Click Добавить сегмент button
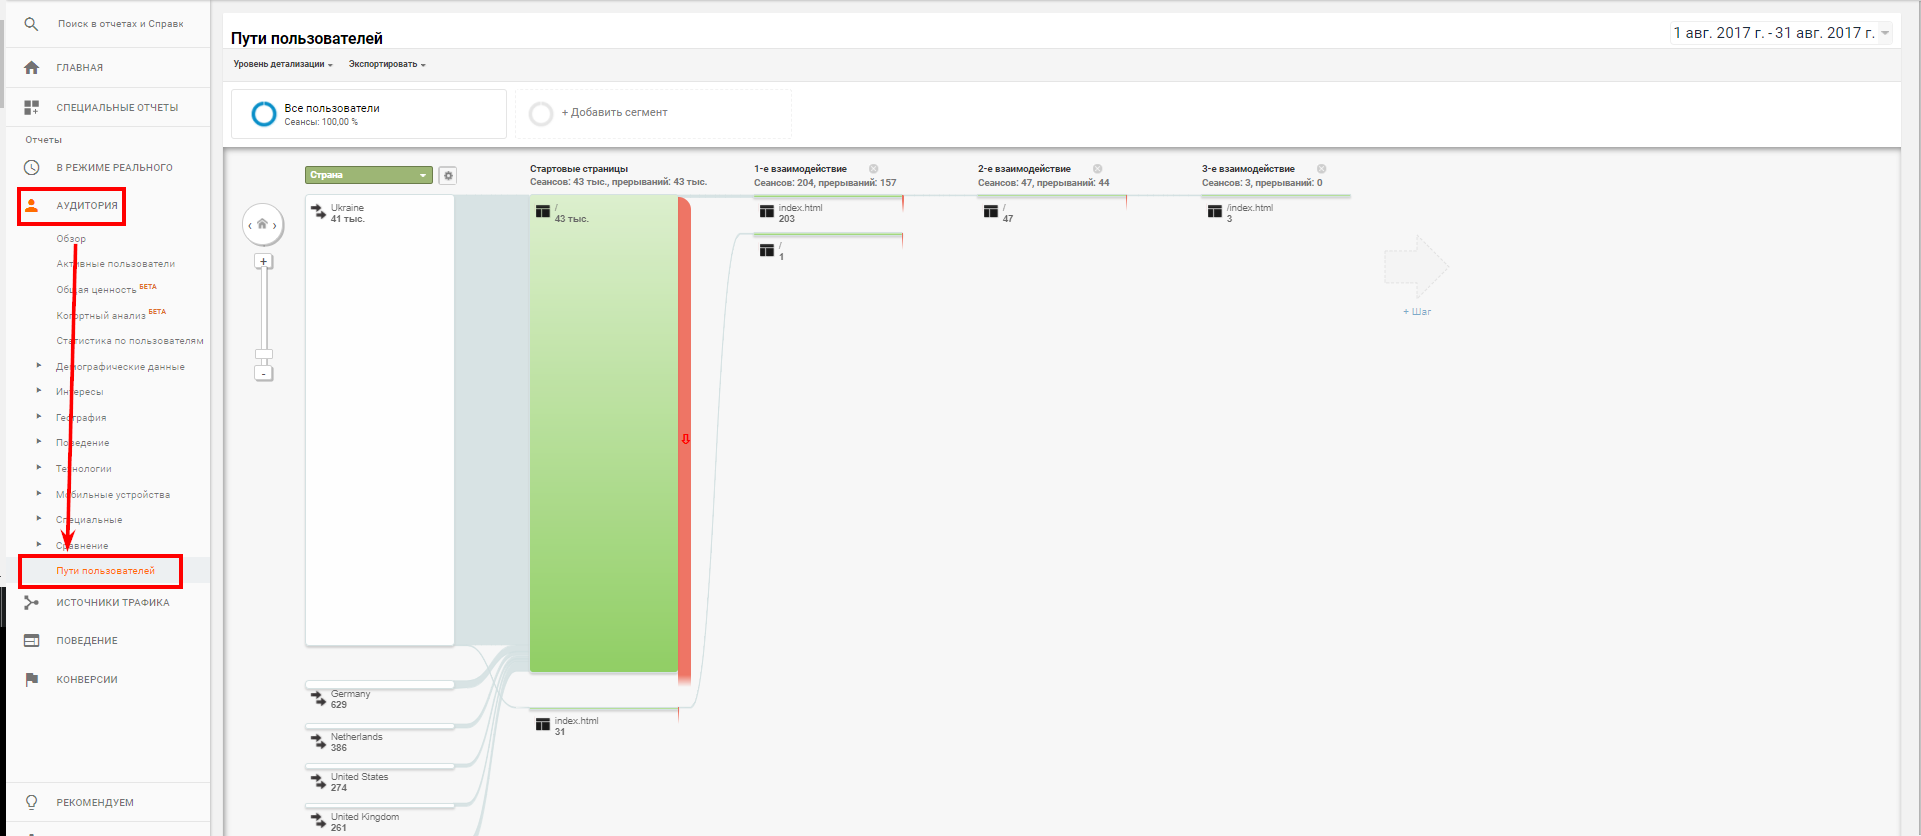 point(613,113)
